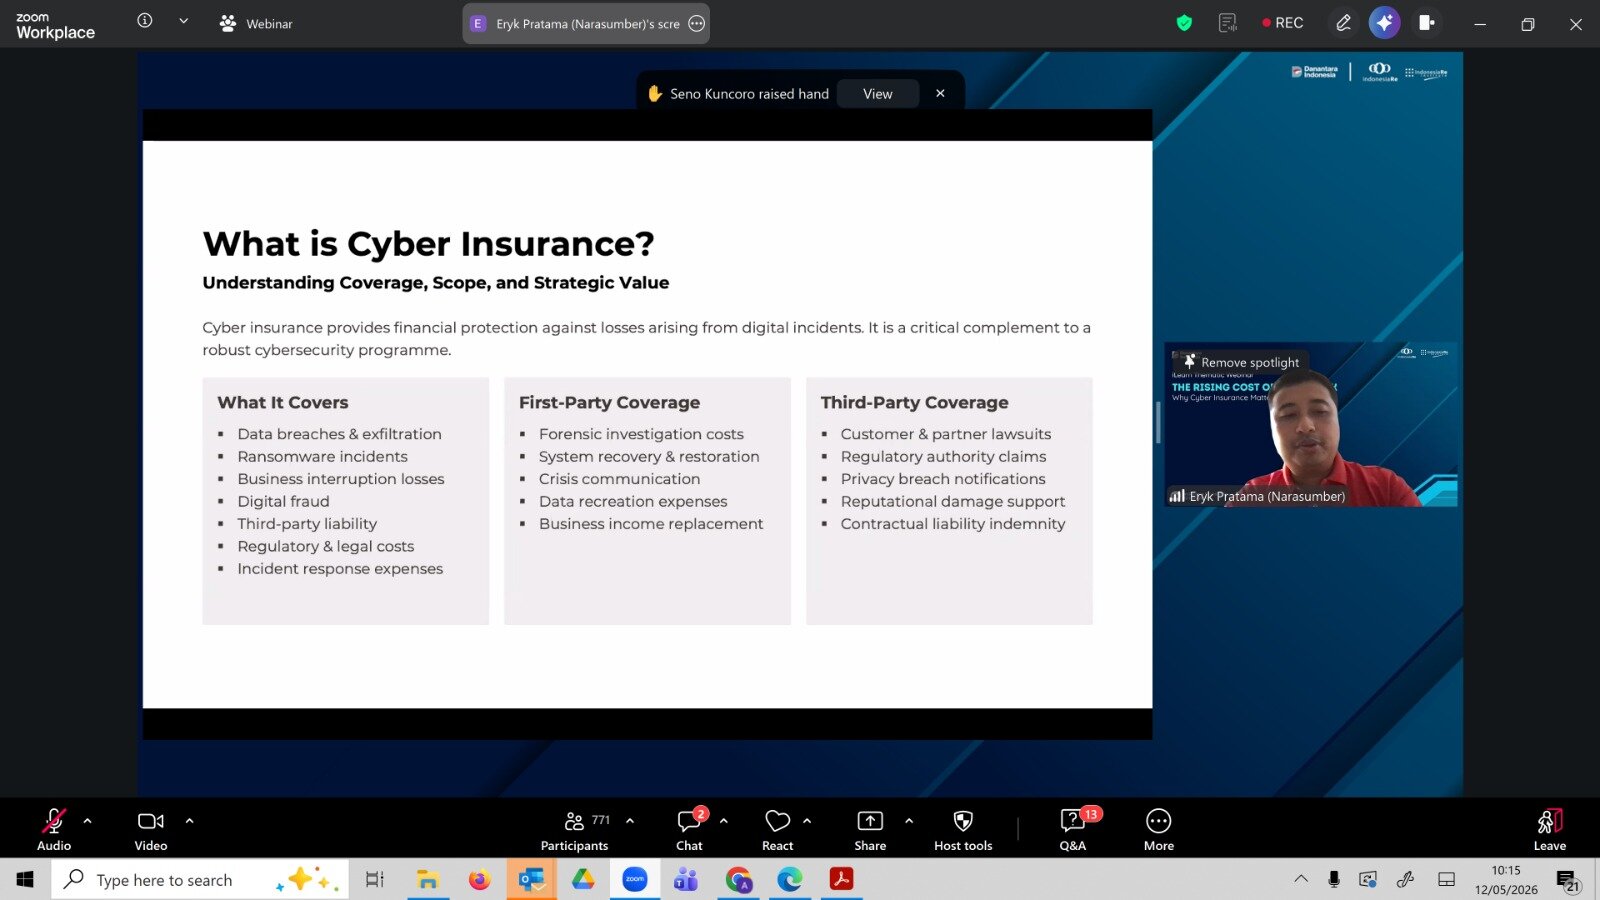Open Google Chrome from the taskbar

tap(739, 880)
